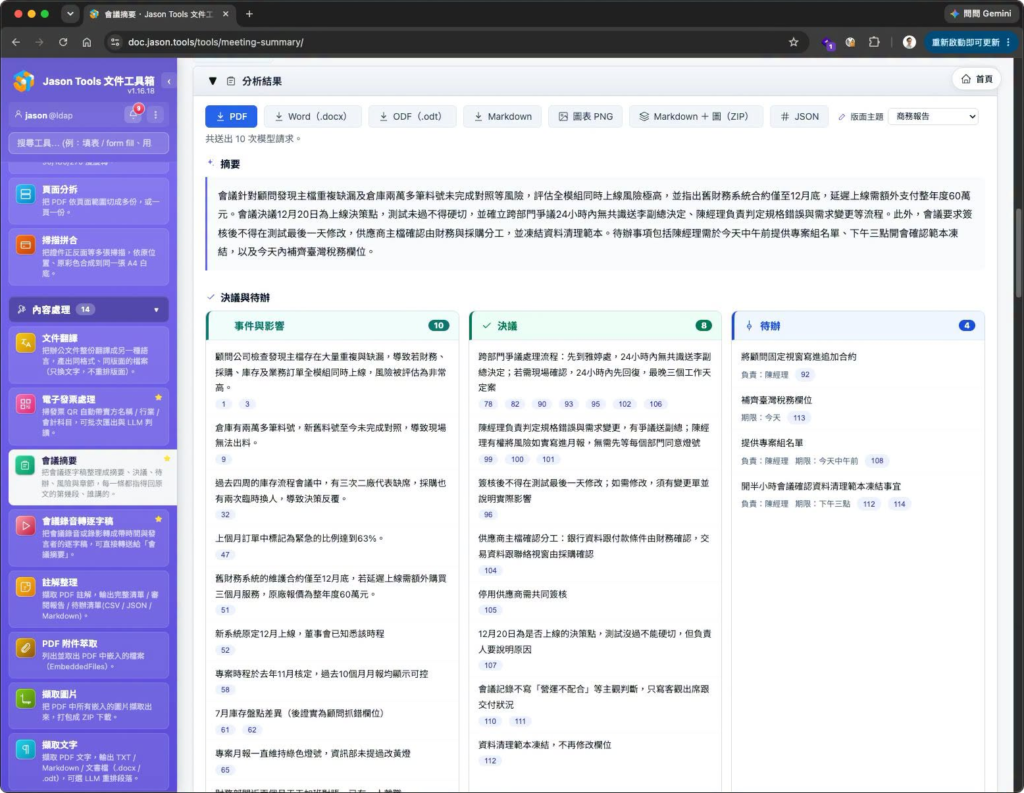1024x793 pixels.
Task: Toggle favorite star on 會議錄音轉逐字稿
Action: 158,519
